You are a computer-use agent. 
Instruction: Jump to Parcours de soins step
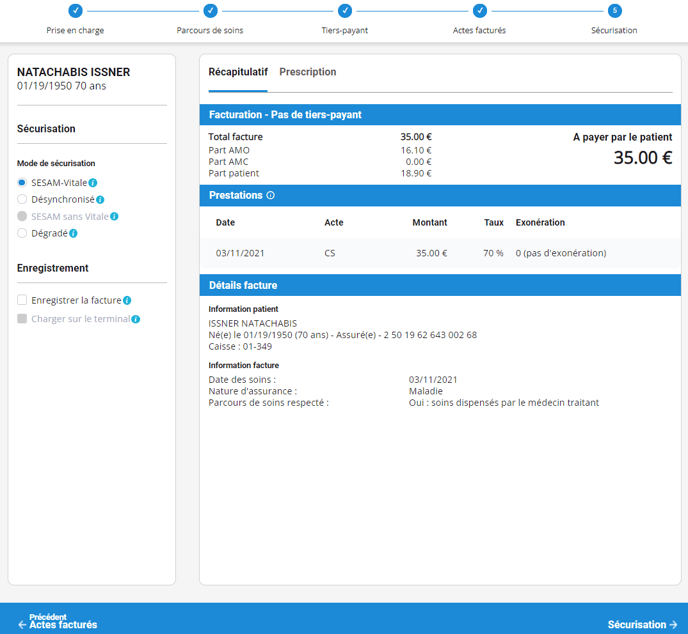pos(210,11)
